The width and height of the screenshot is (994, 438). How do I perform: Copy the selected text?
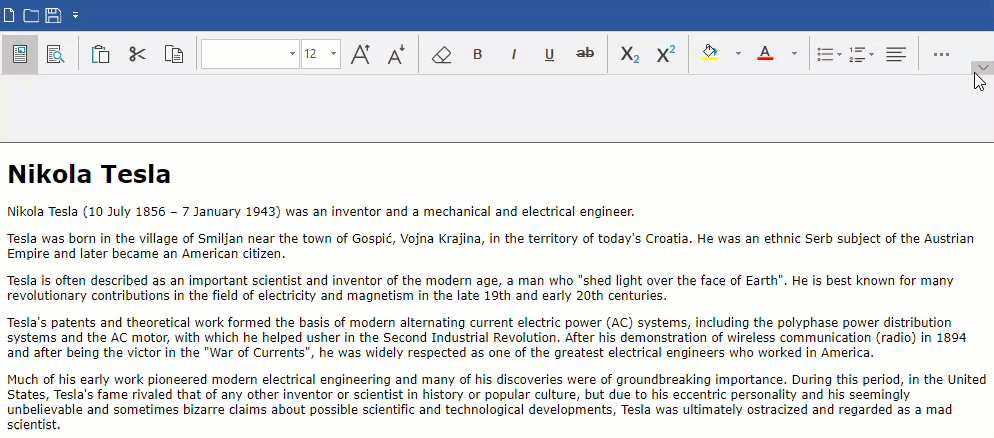point(174,54)
